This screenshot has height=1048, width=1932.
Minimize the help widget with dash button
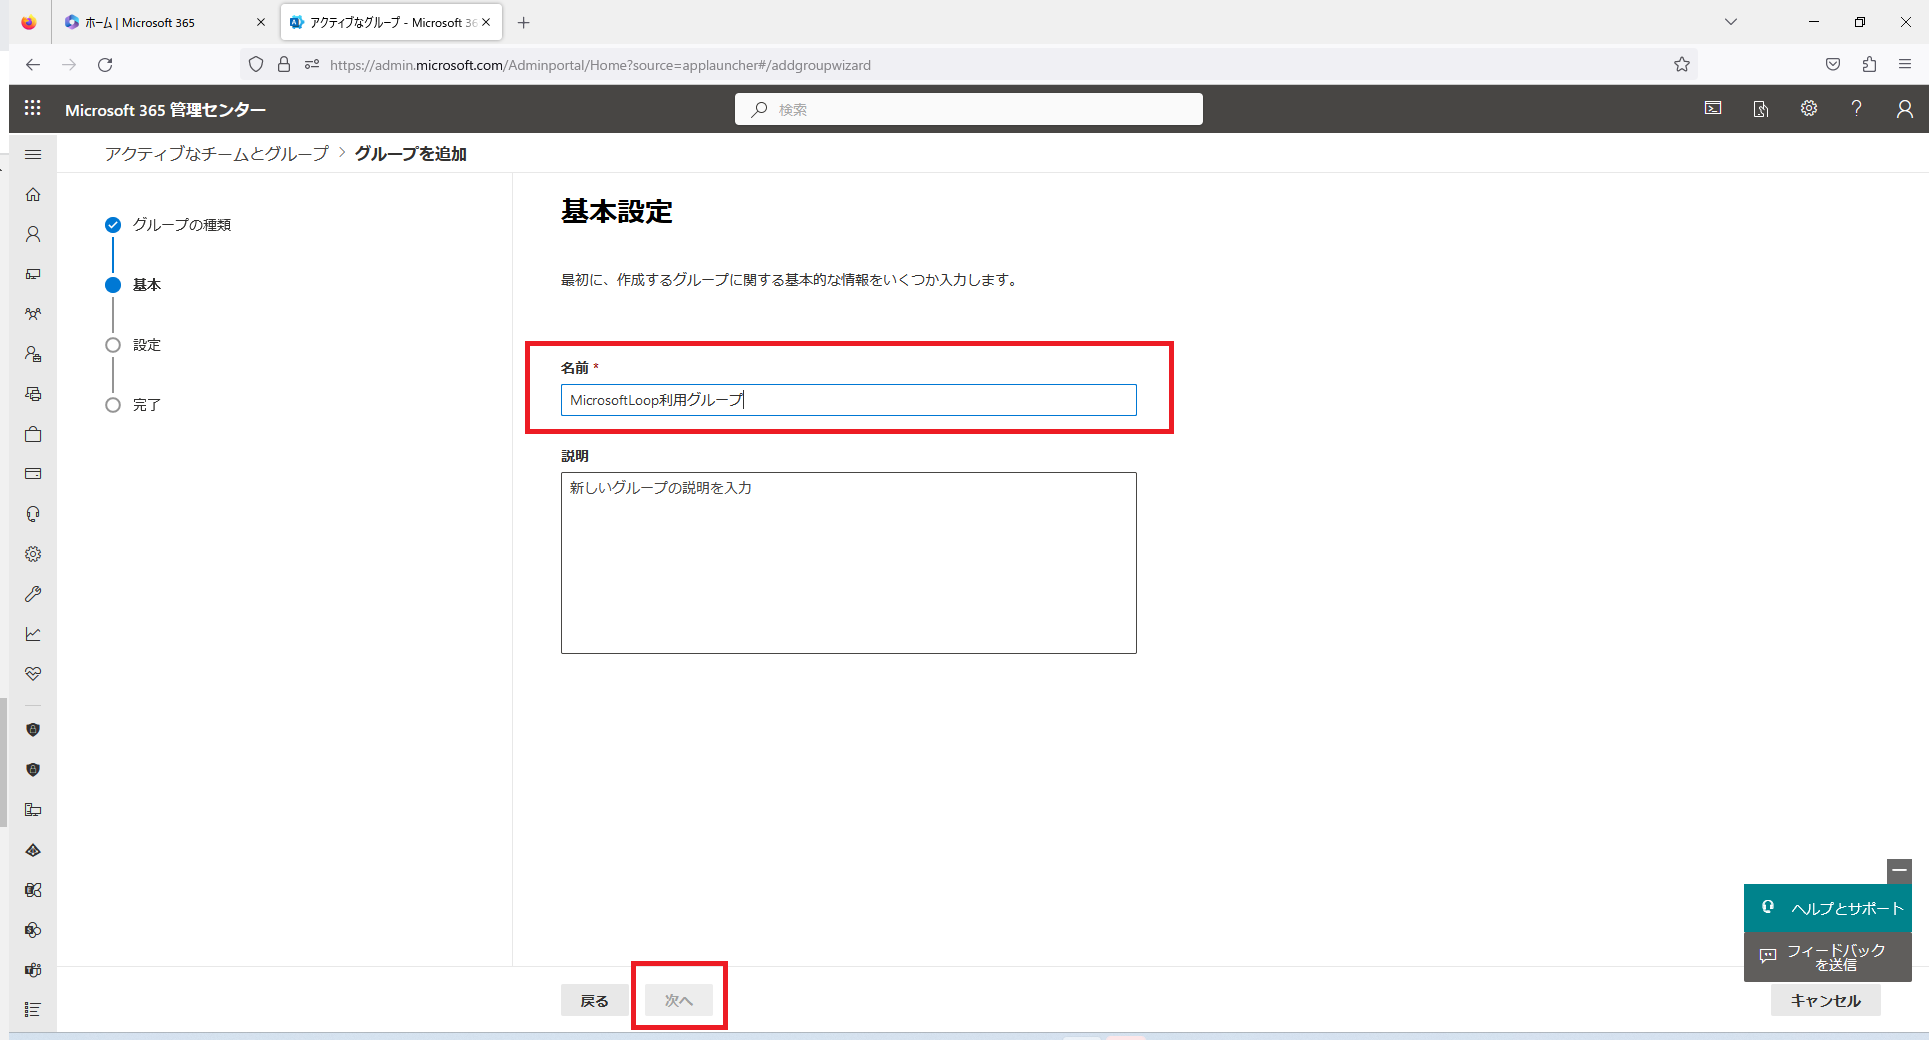1899,871
